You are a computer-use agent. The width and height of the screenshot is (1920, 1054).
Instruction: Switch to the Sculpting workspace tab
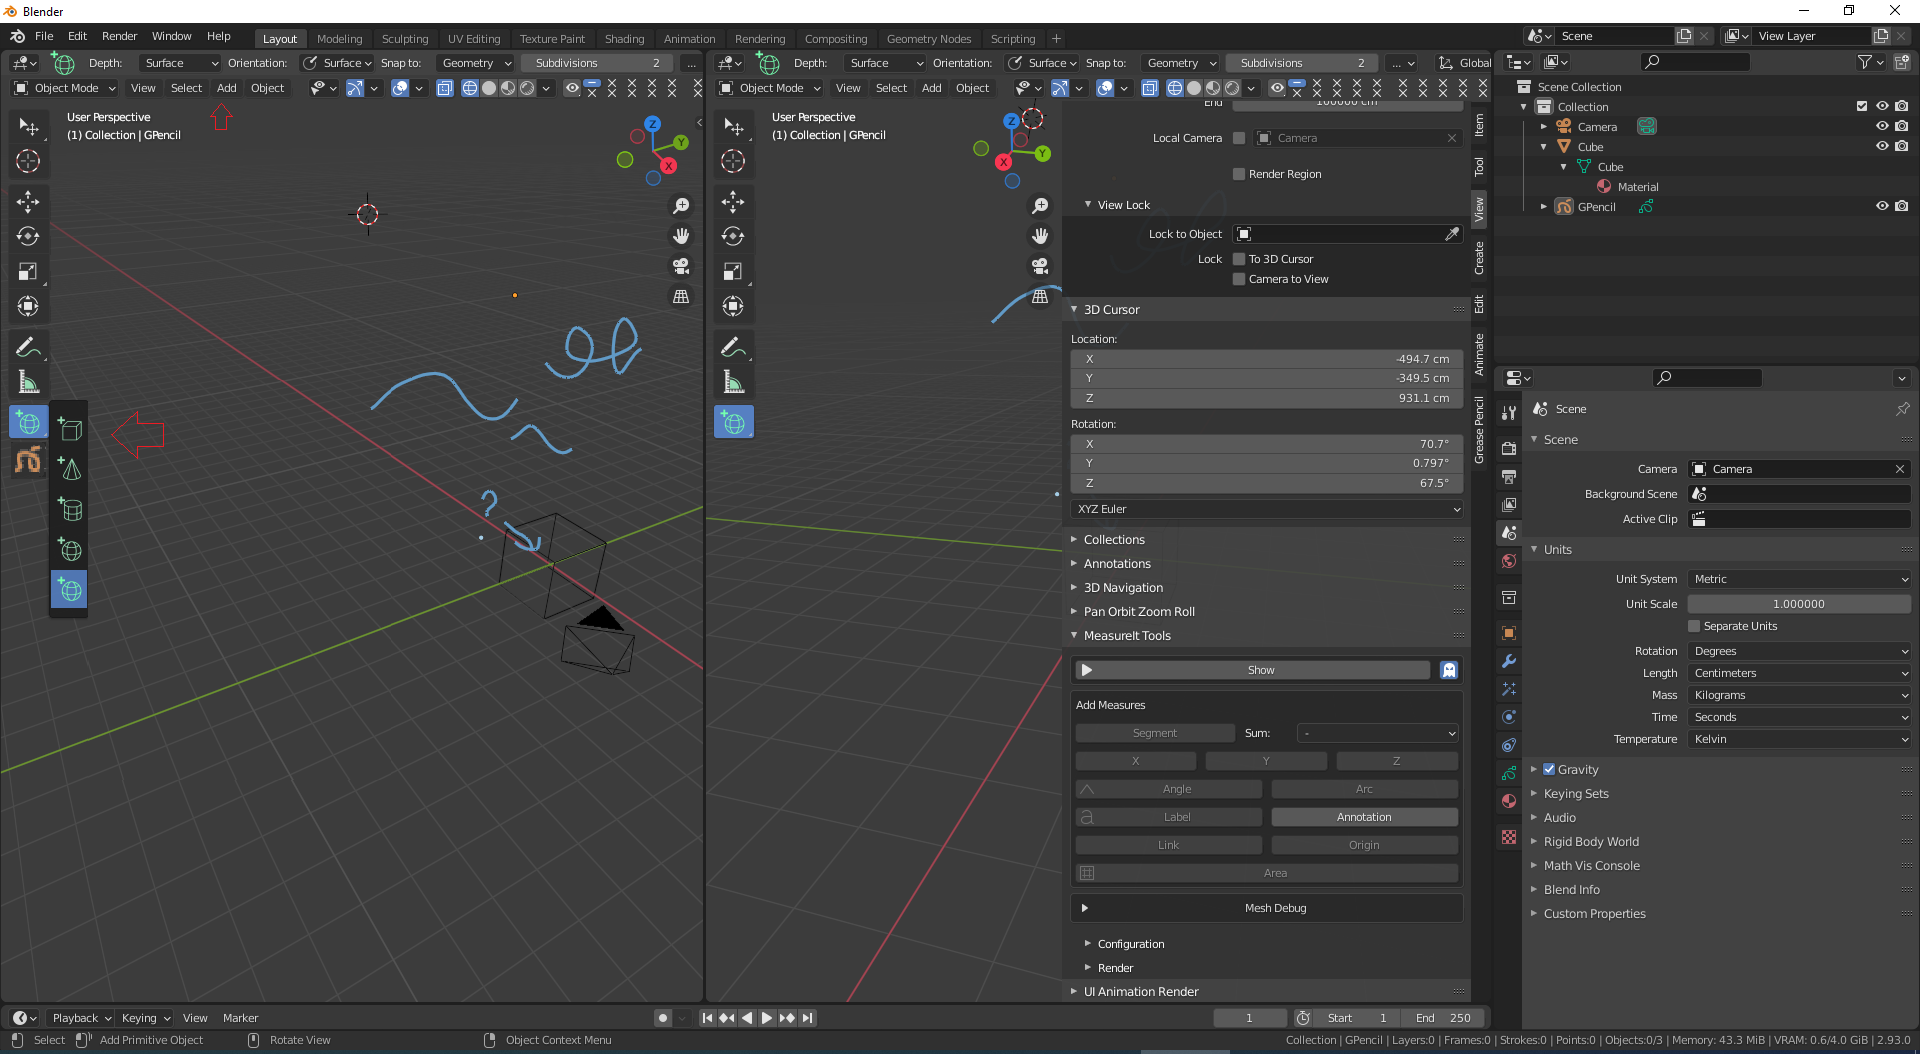405,38
